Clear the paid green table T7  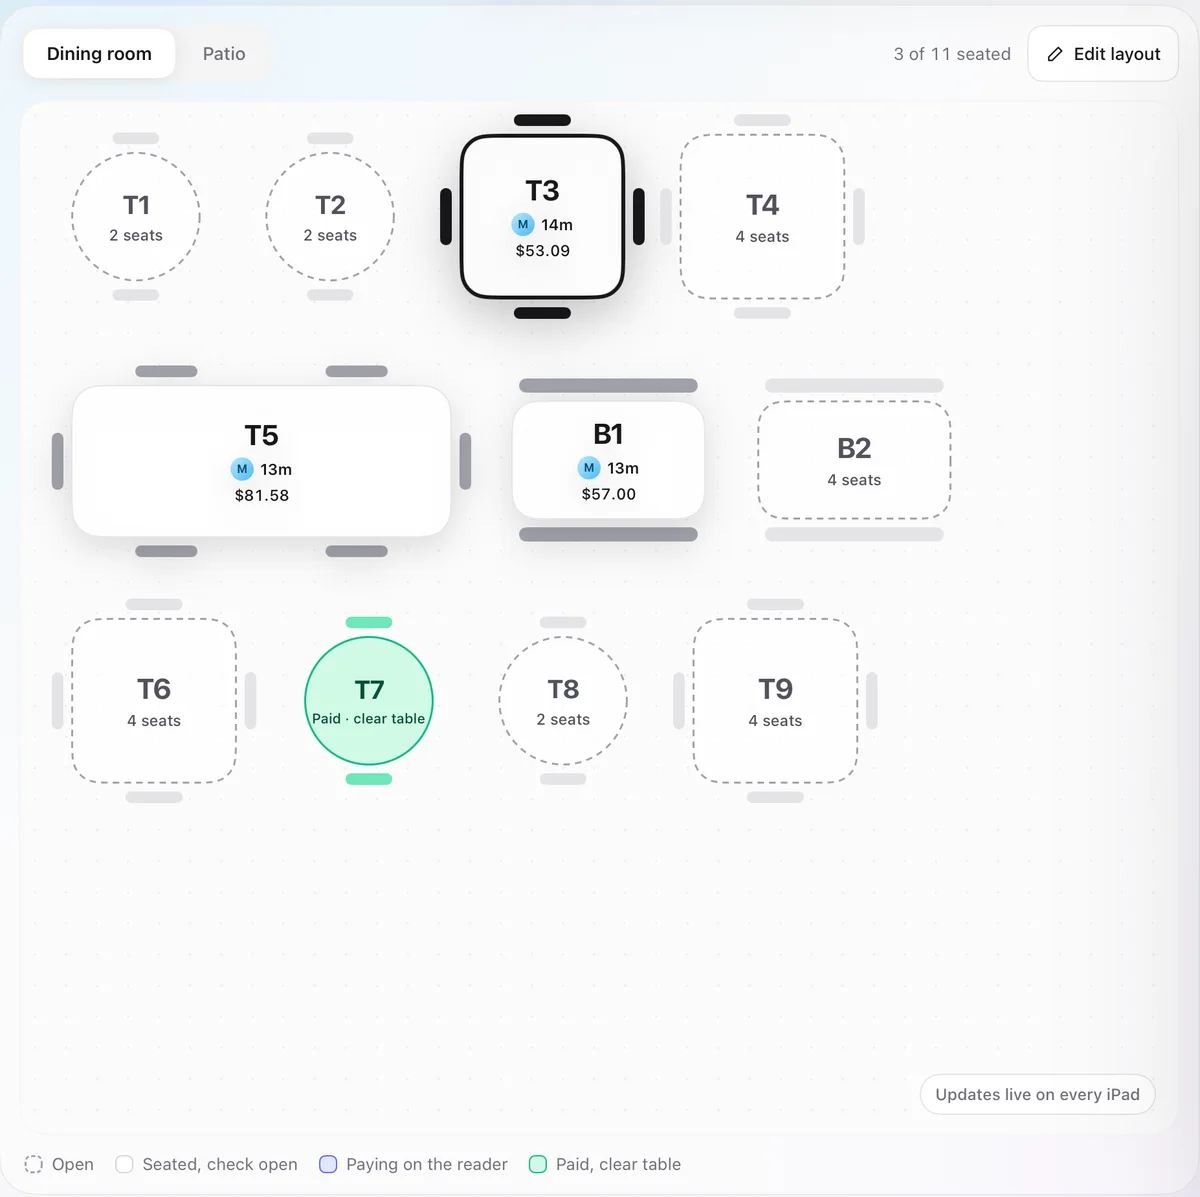[369, 701]
